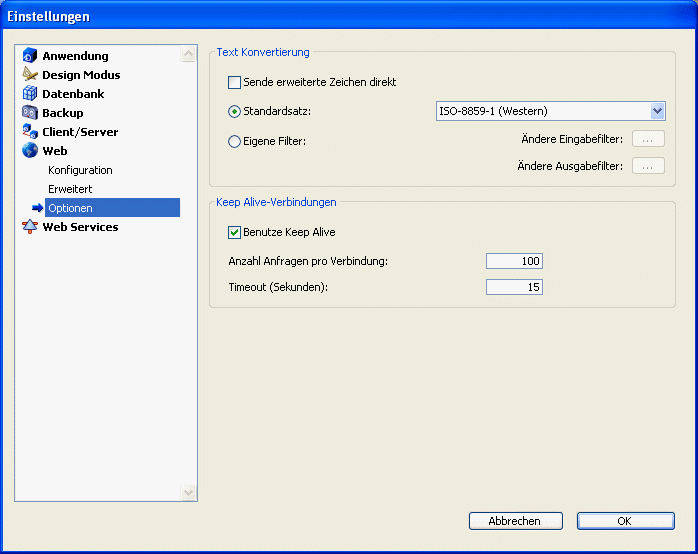Viewport: 698px width, 554px height.
Task: Open the Erweitert page under Web
Action: click(70, 189)
